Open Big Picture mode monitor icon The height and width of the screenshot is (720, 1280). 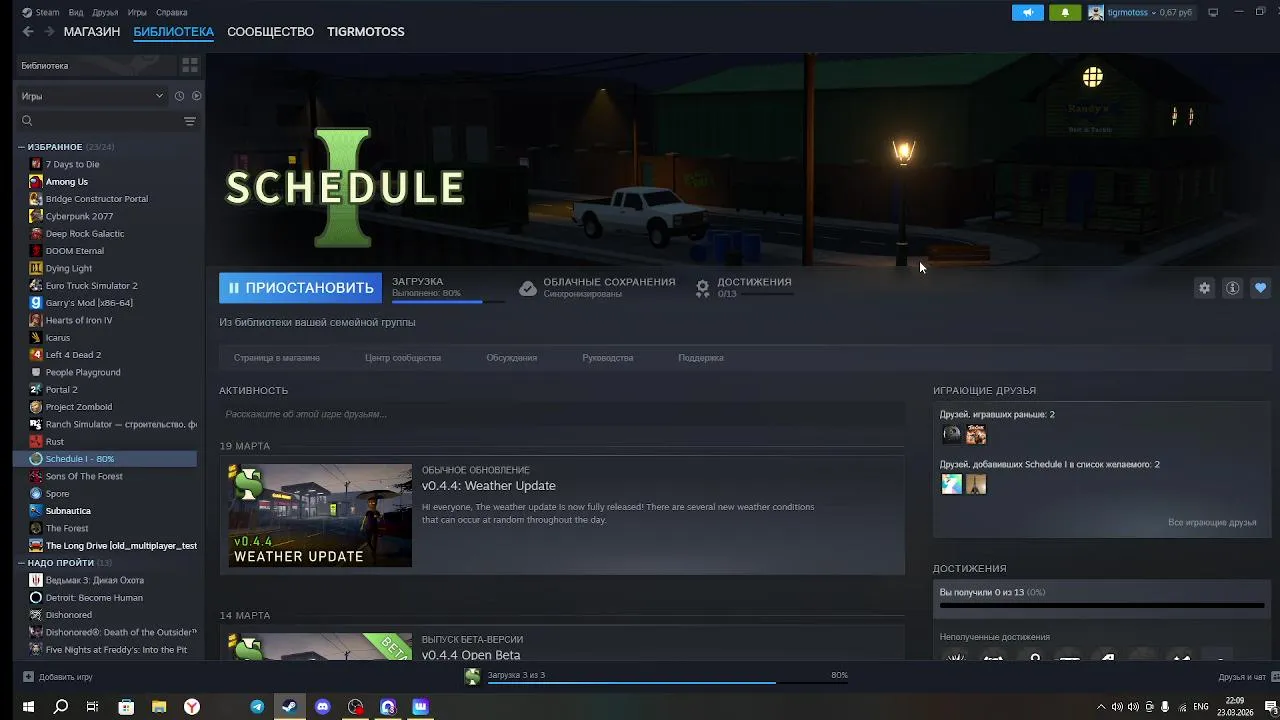coord(1213,12)
